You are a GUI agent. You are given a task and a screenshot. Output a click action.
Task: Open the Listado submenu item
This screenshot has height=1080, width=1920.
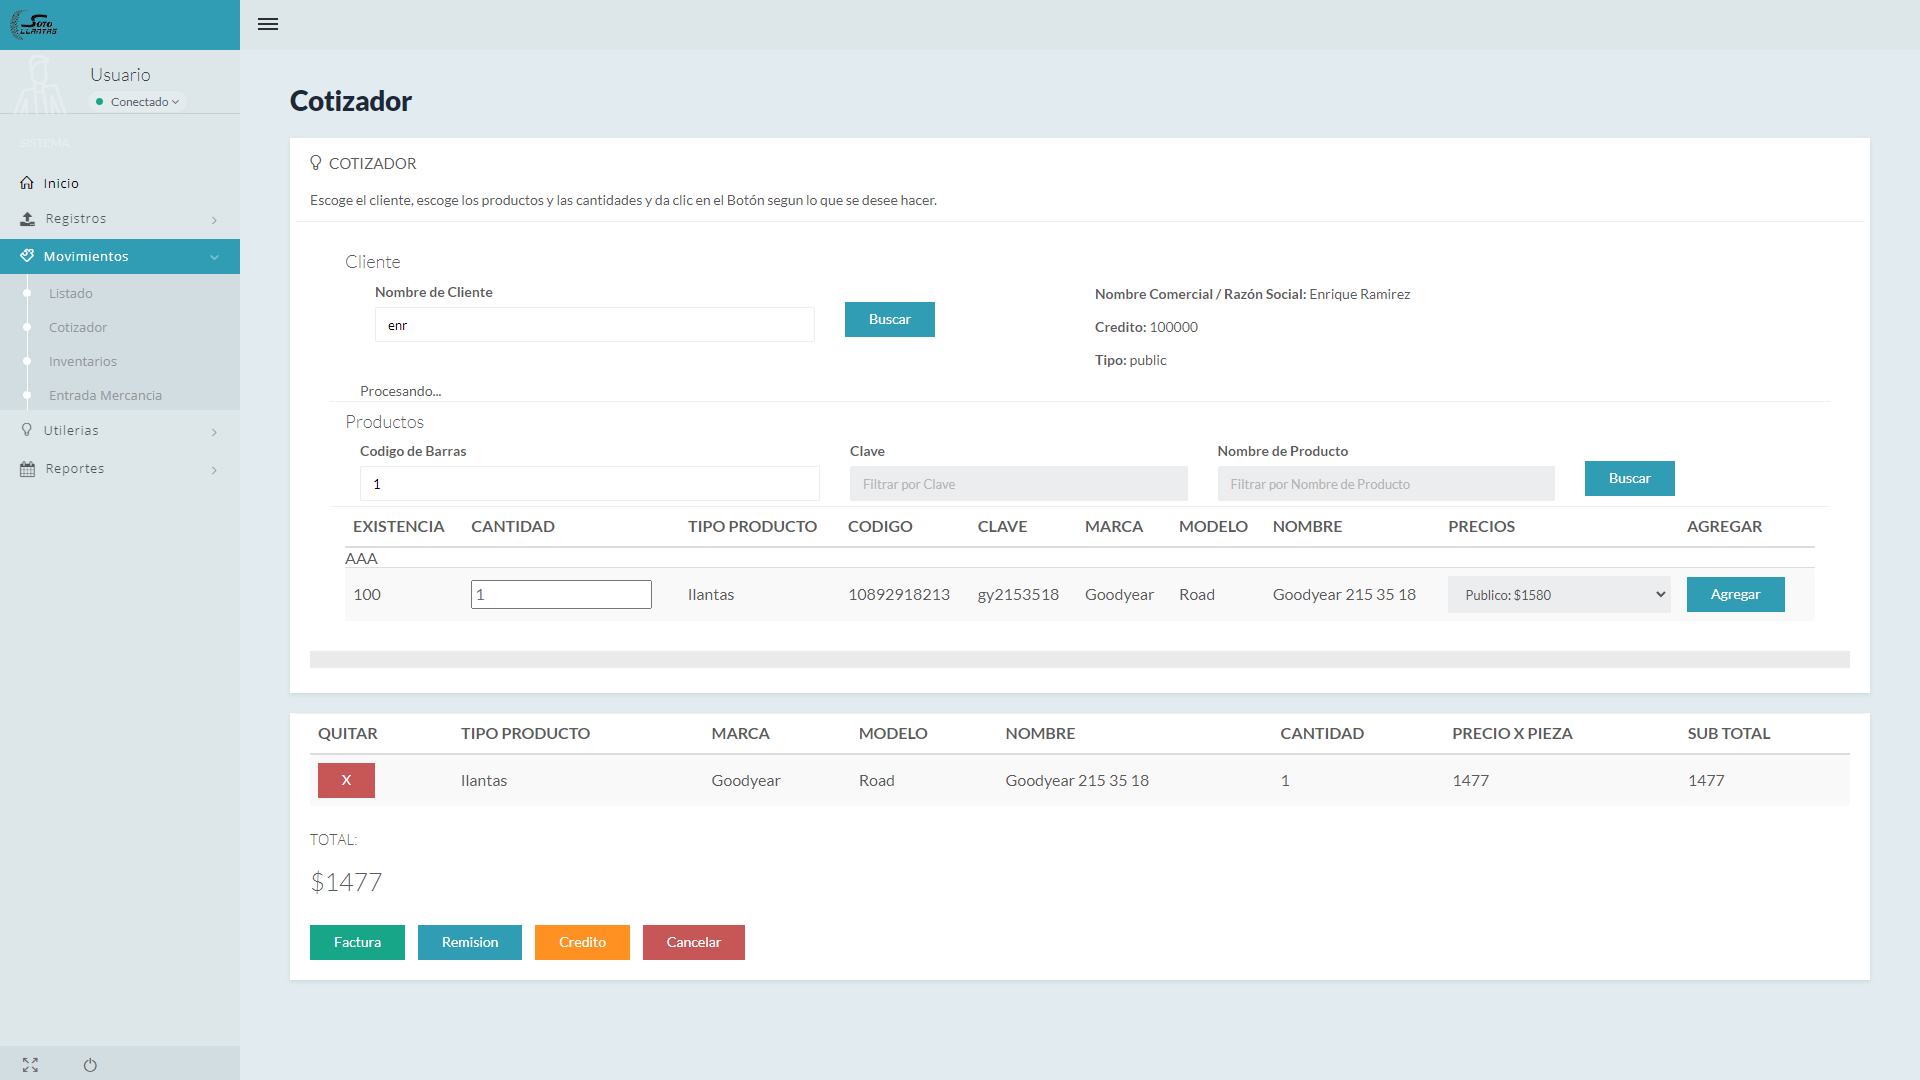pyautogui.click(x=71, y=294)
